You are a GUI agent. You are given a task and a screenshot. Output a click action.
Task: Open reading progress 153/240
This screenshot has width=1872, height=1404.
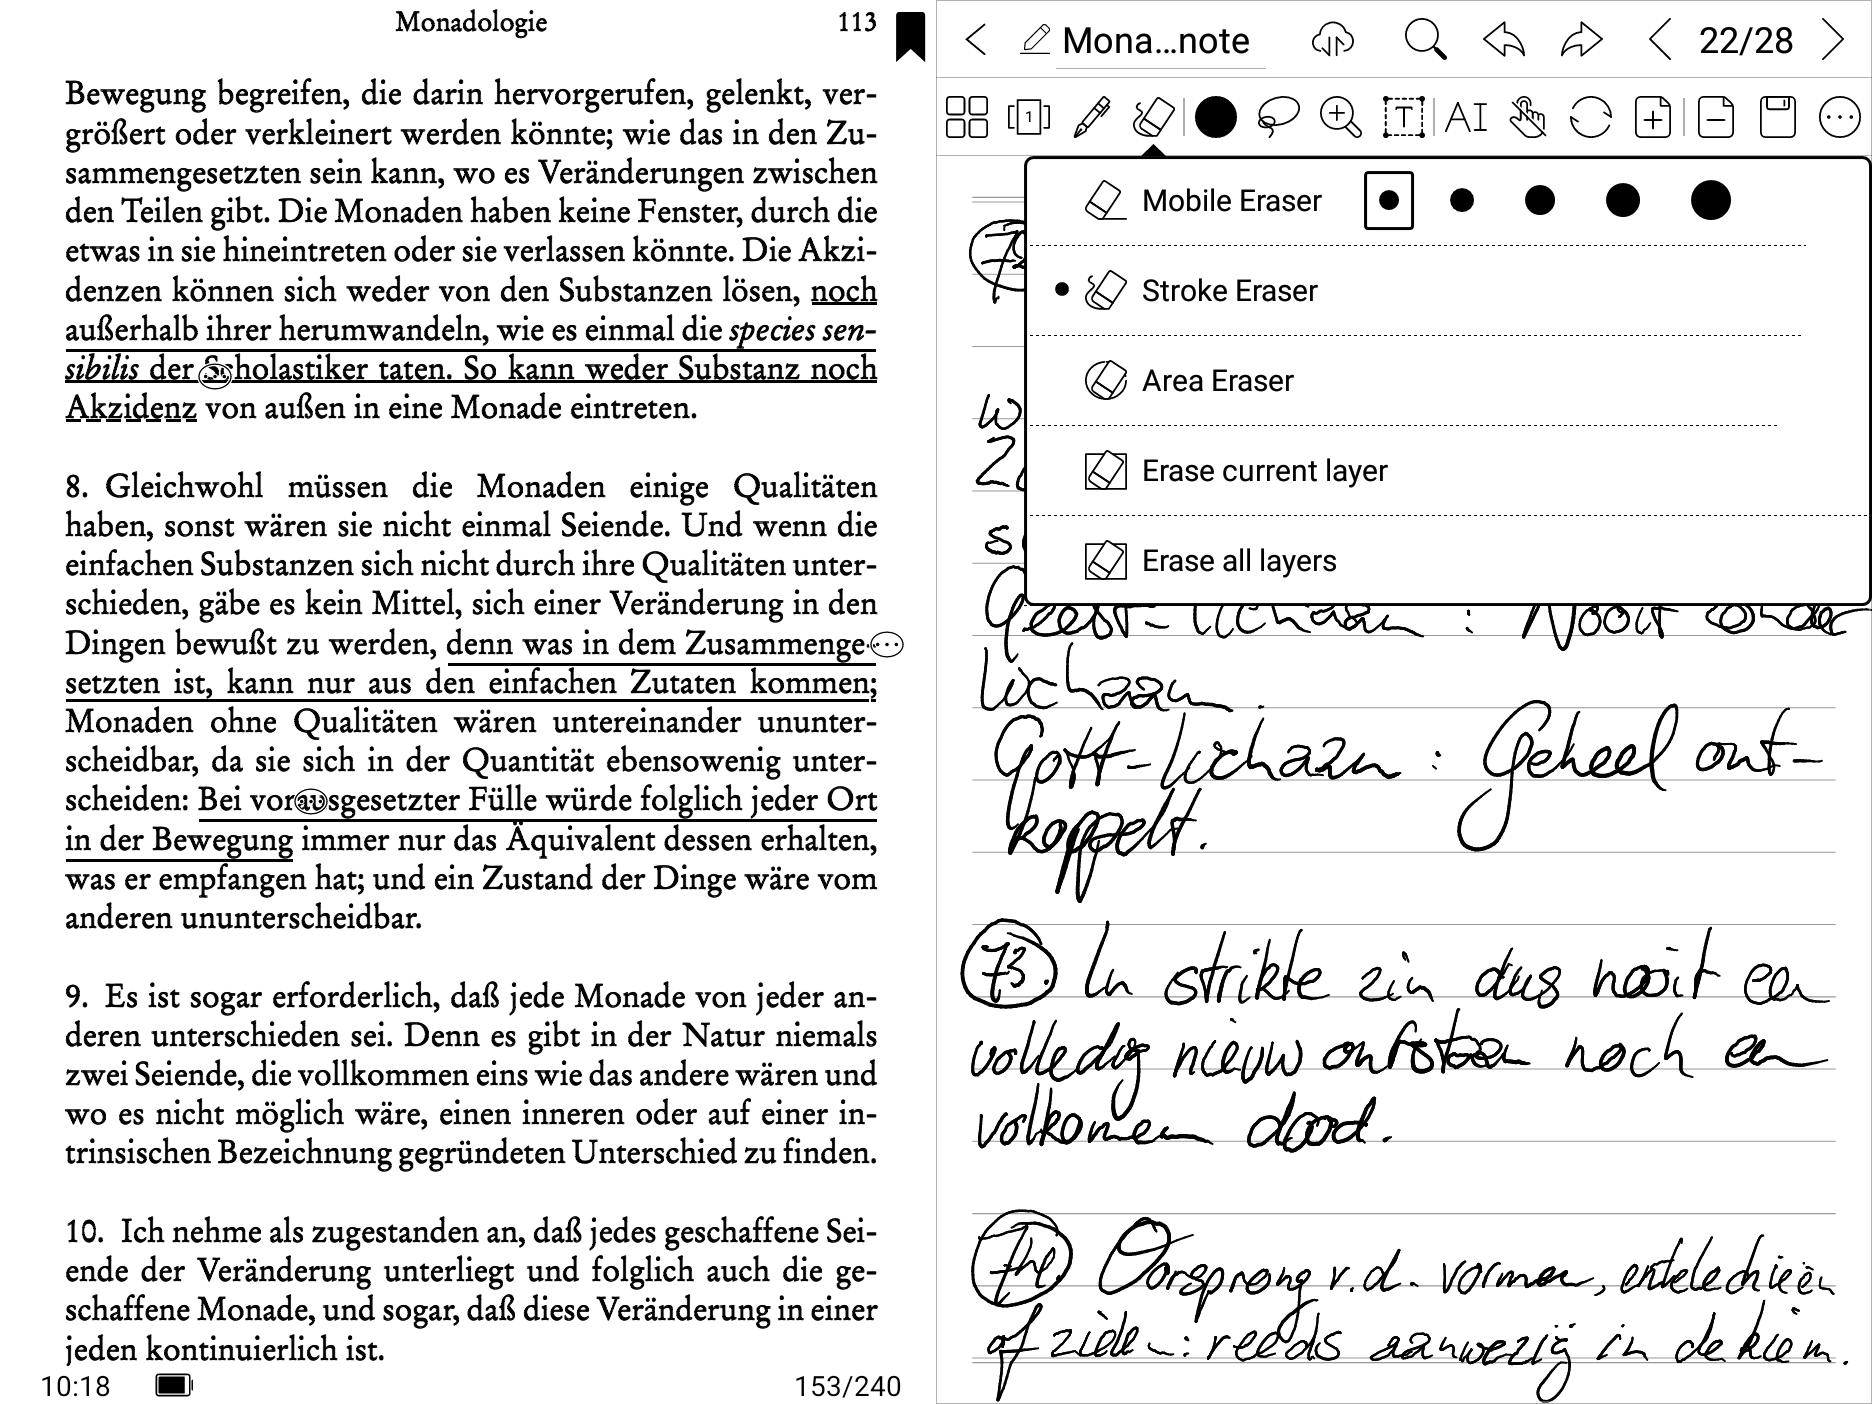click(848, 1386)
